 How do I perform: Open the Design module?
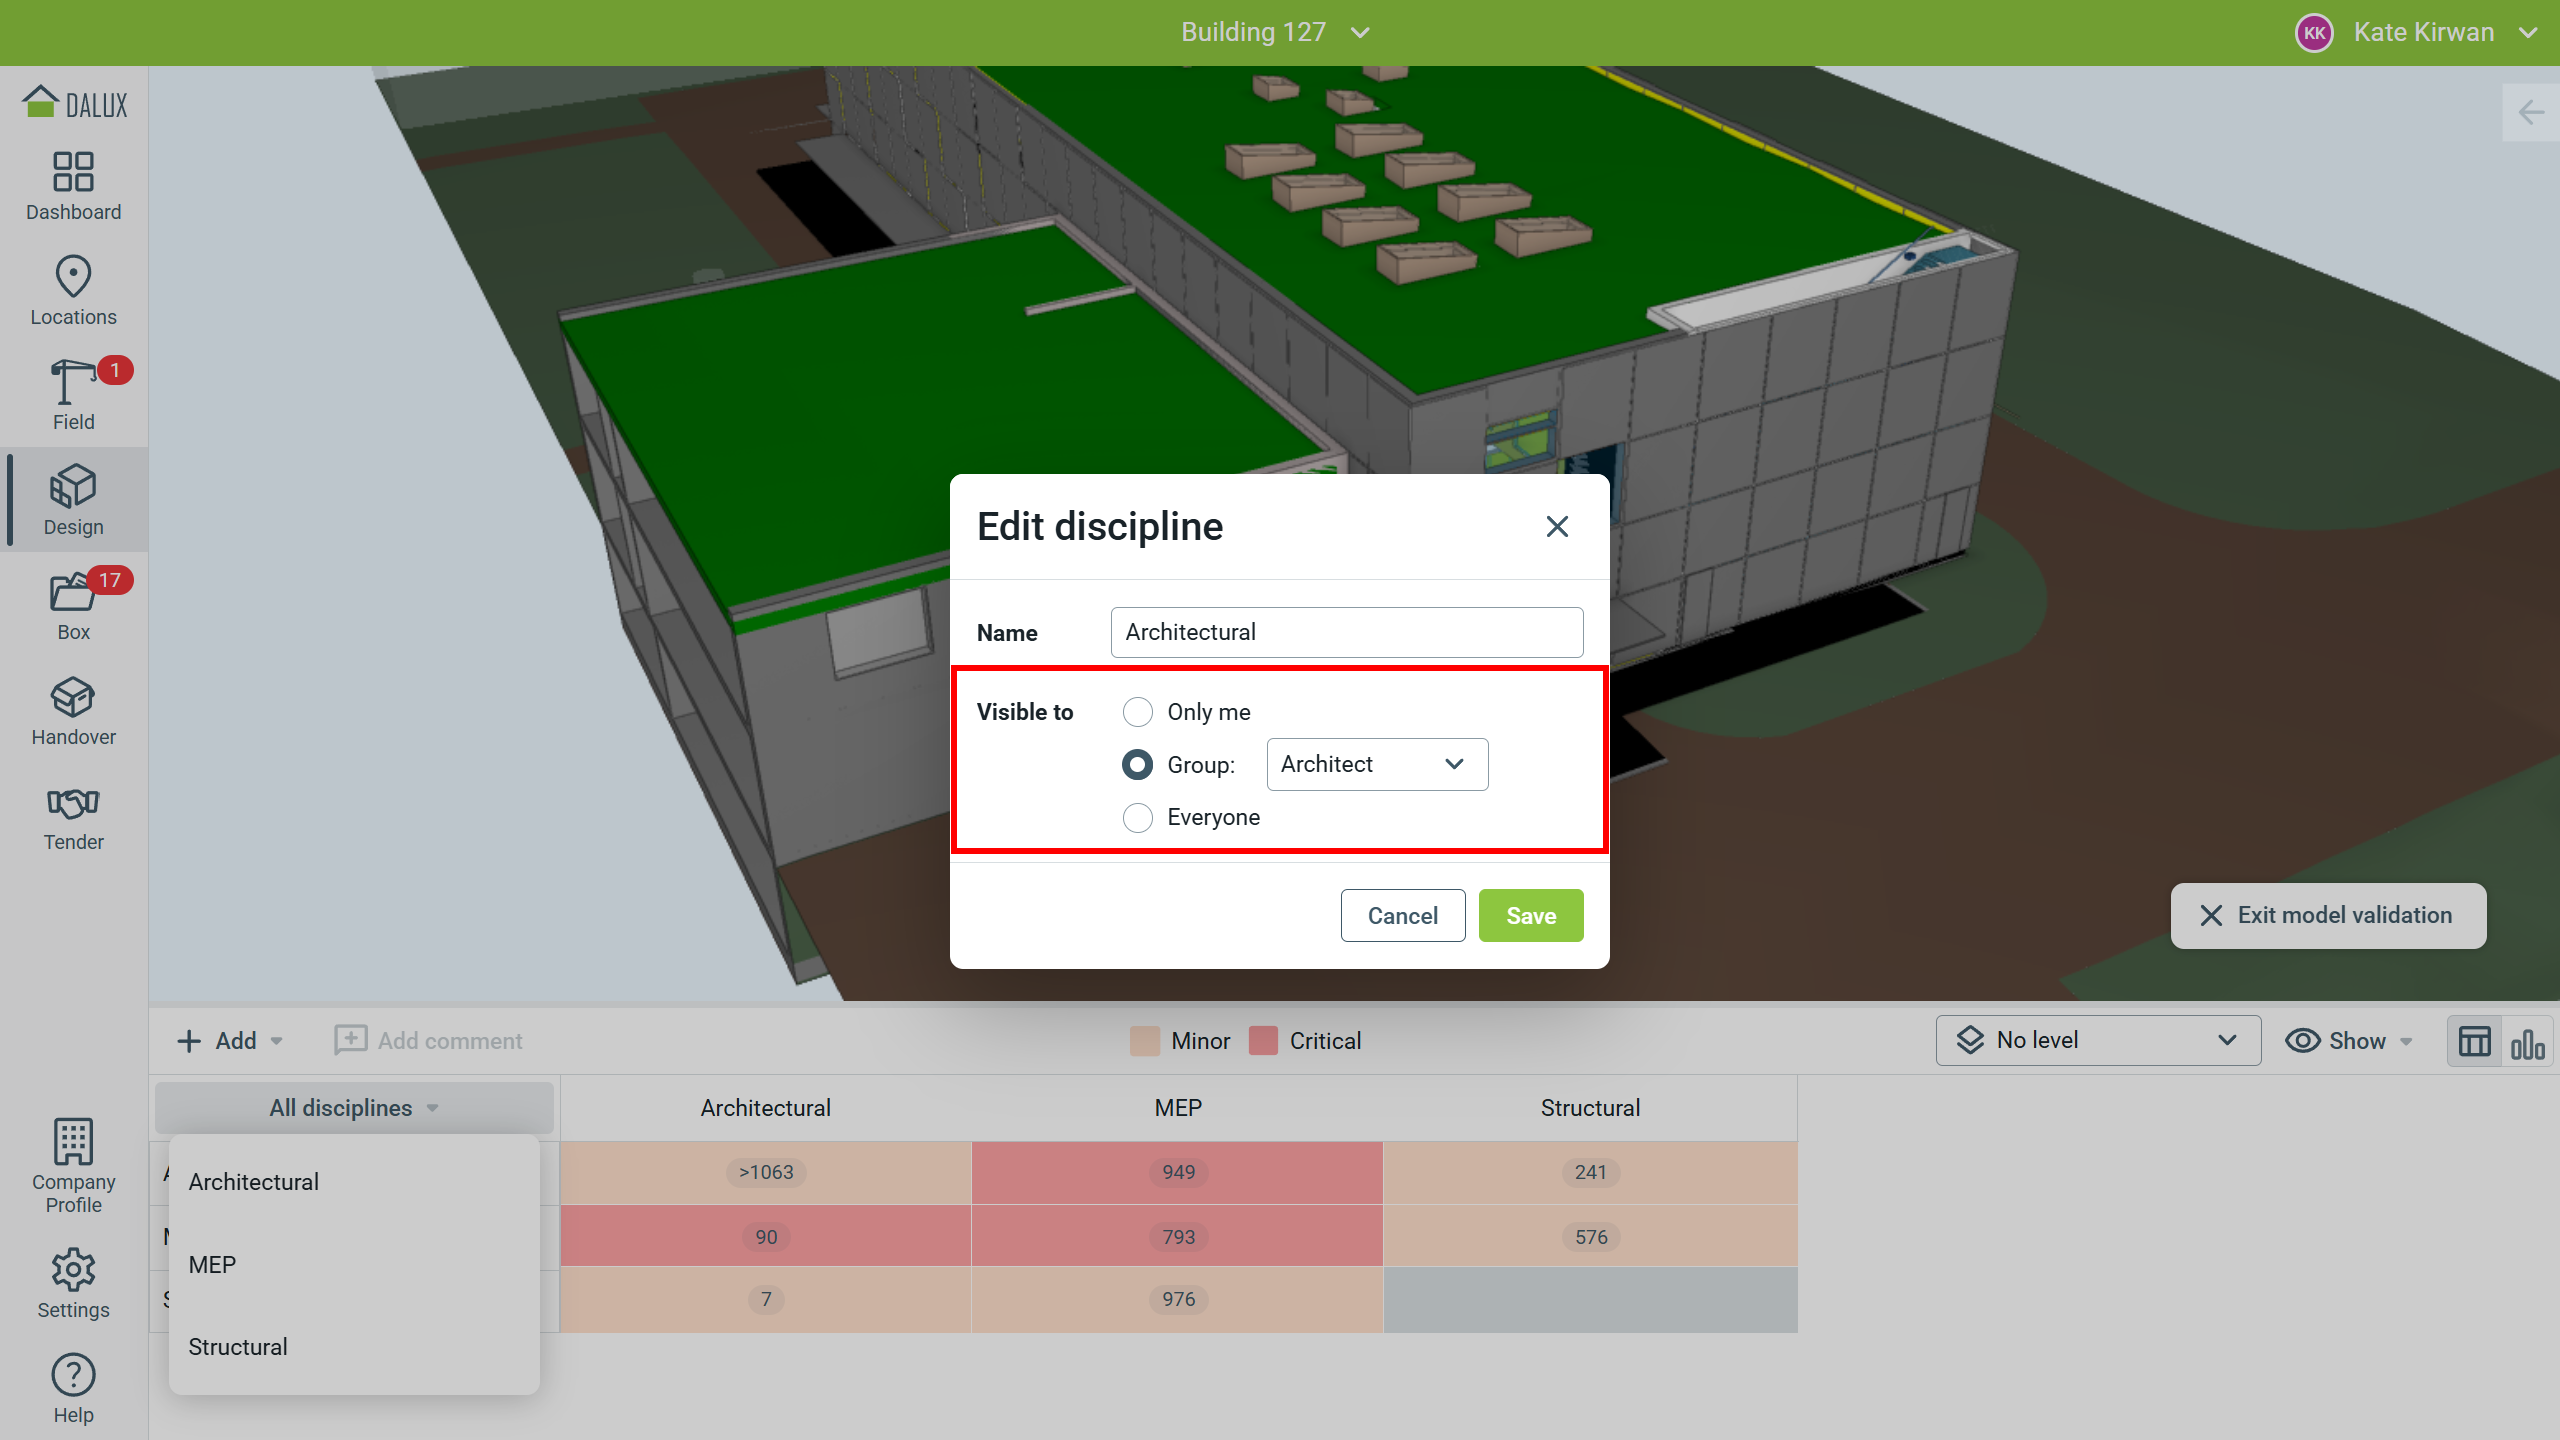point(73,500)
